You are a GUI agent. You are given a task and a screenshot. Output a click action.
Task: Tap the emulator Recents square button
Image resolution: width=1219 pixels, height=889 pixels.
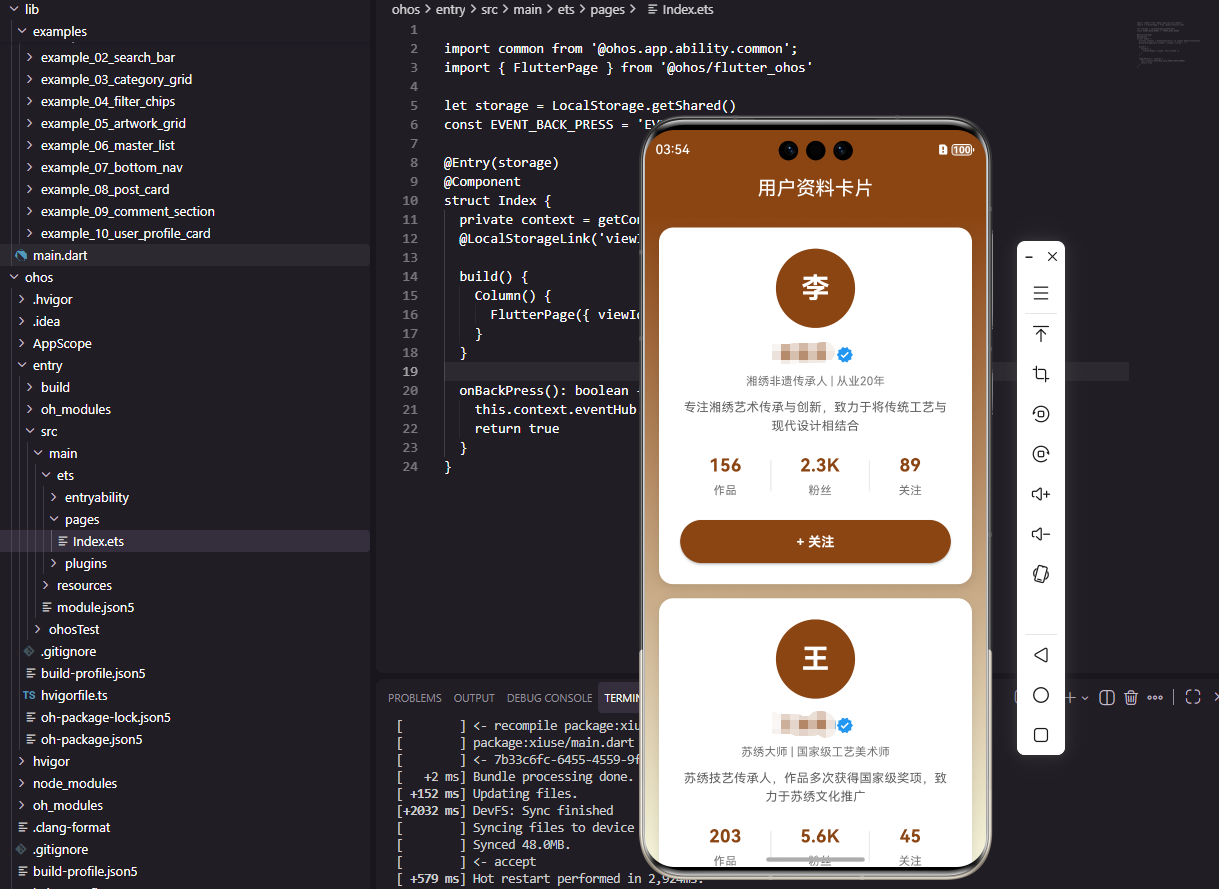click(1041, 735)
